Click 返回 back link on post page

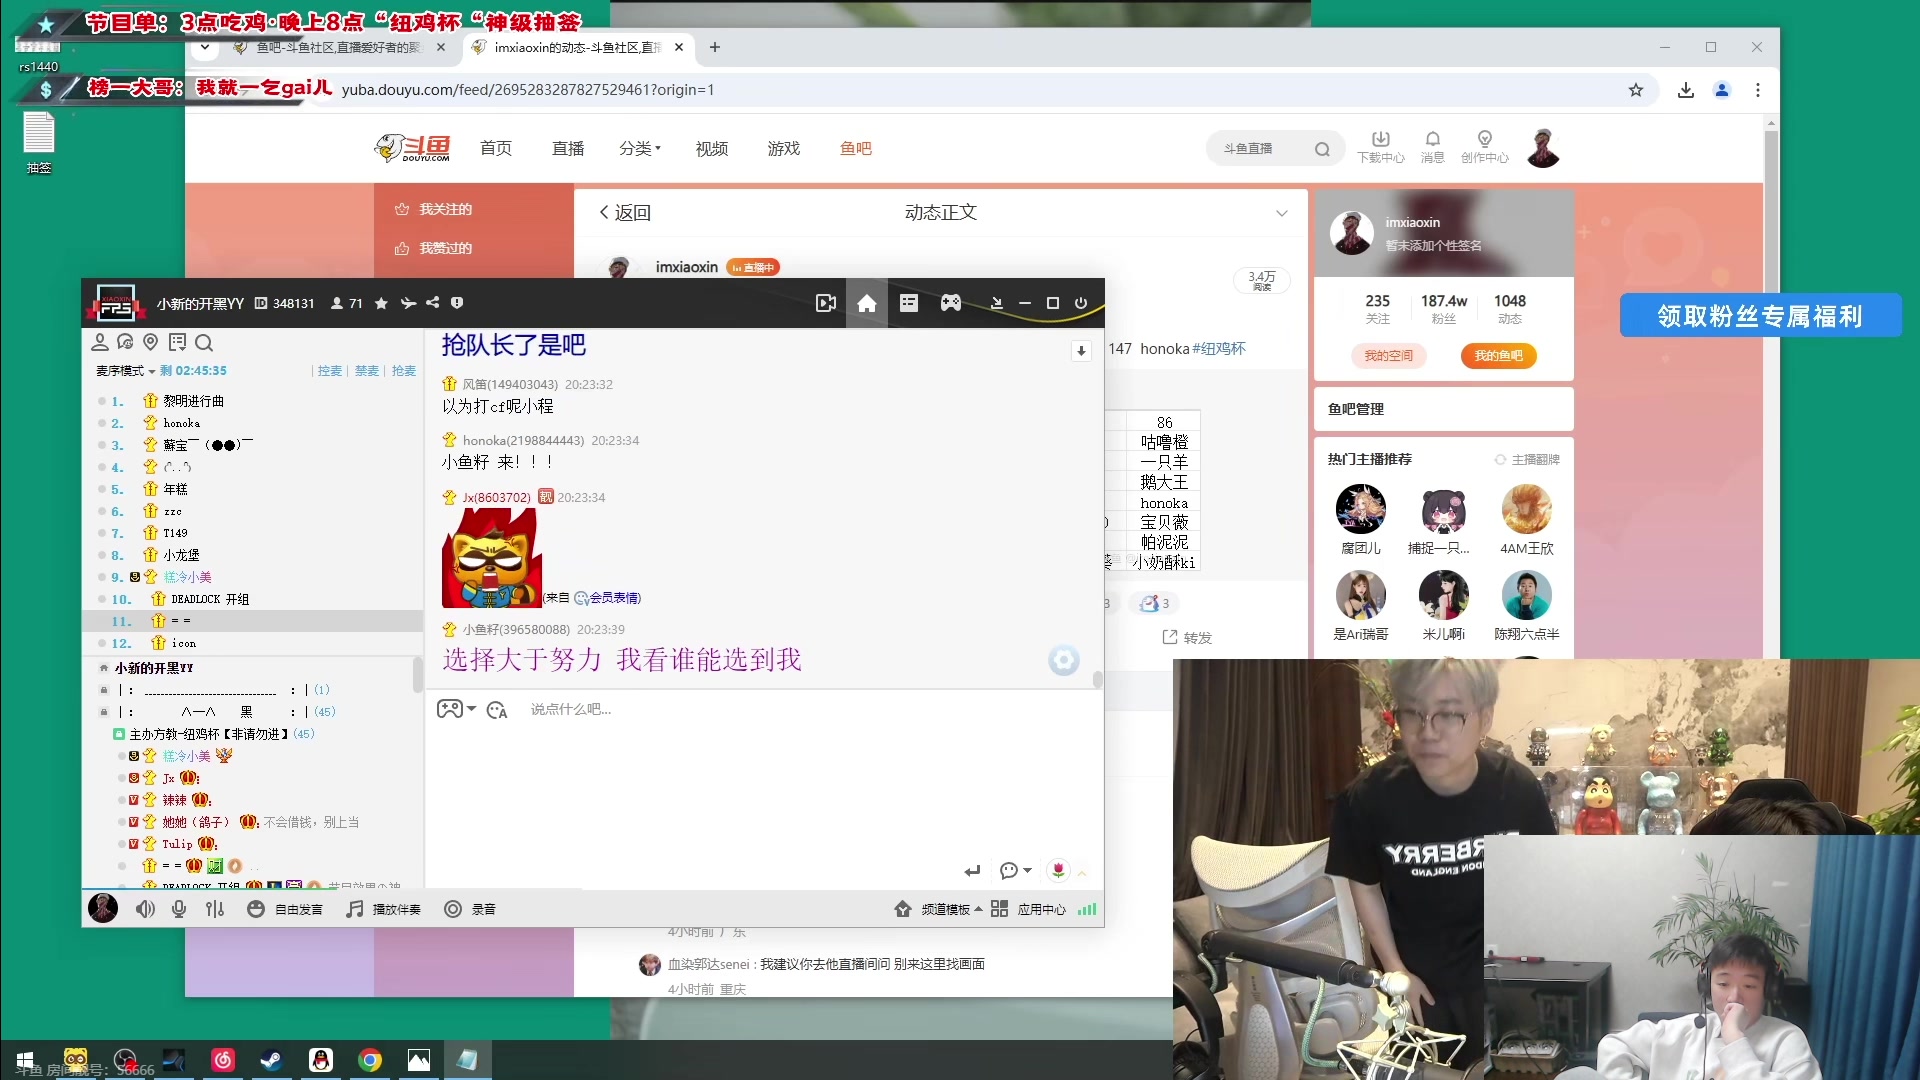(625, 213)
